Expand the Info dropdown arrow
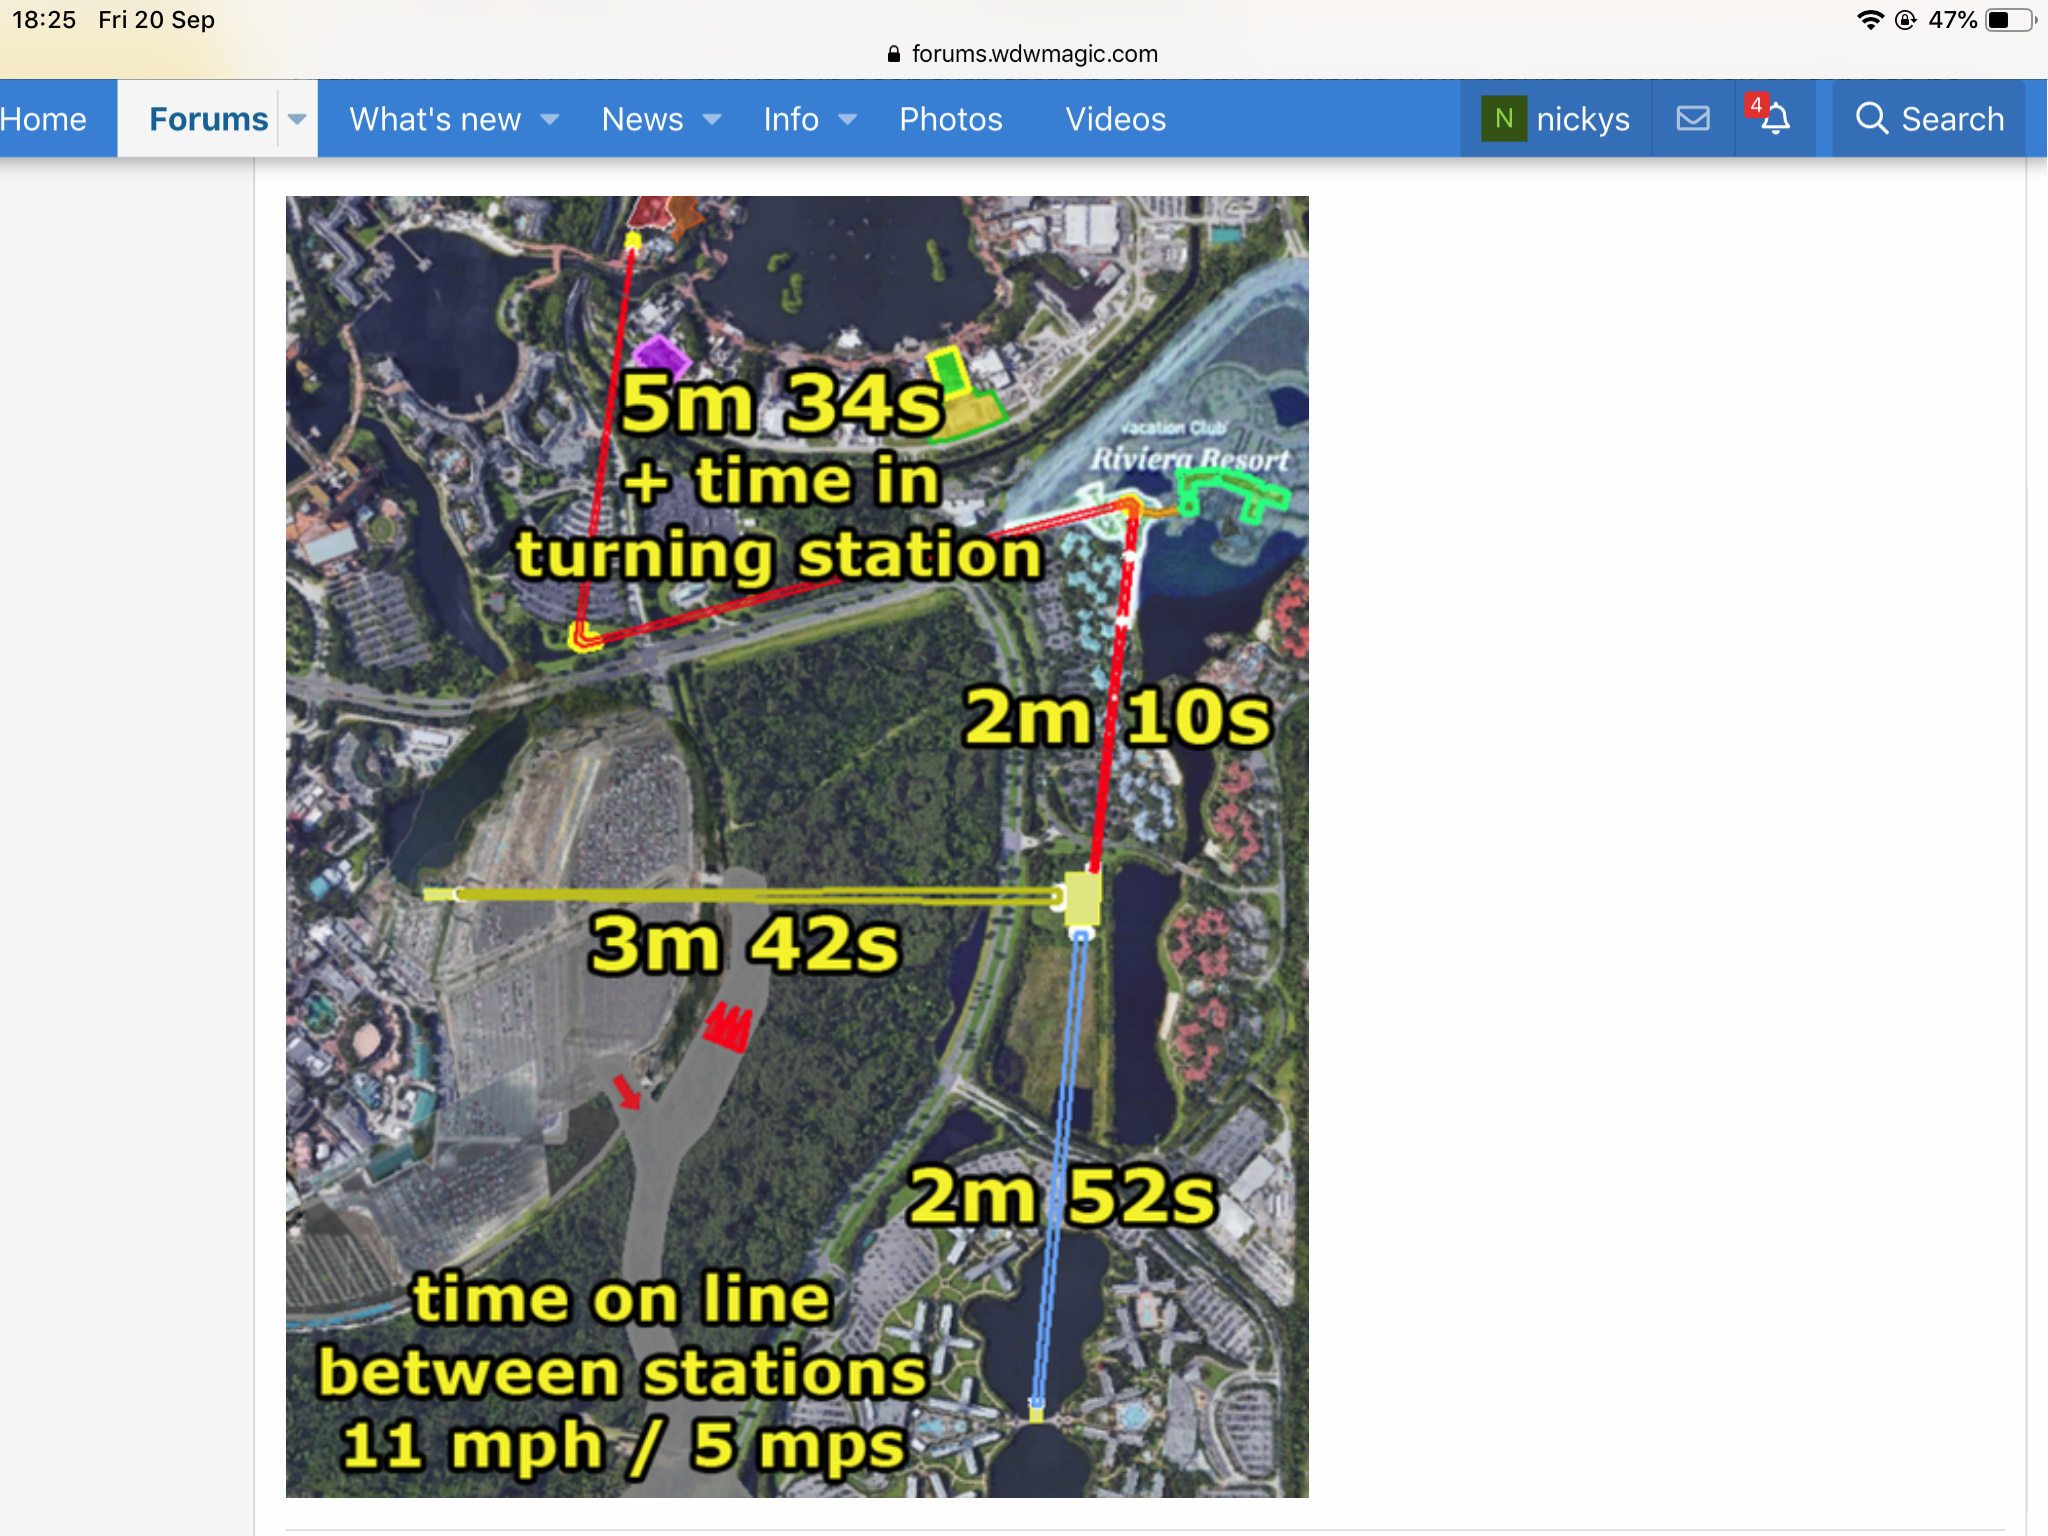 (x=847, y=119)
